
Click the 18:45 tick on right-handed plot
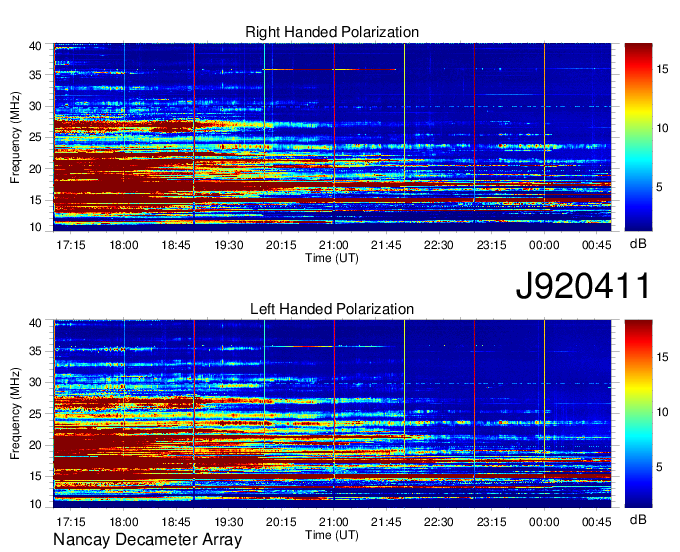(x=176, y=245)
